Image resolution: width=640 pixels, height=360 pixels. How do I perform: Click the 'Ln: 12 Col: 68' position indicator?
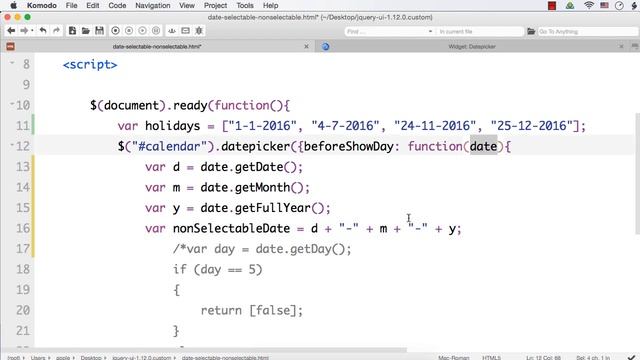point(543,358)
